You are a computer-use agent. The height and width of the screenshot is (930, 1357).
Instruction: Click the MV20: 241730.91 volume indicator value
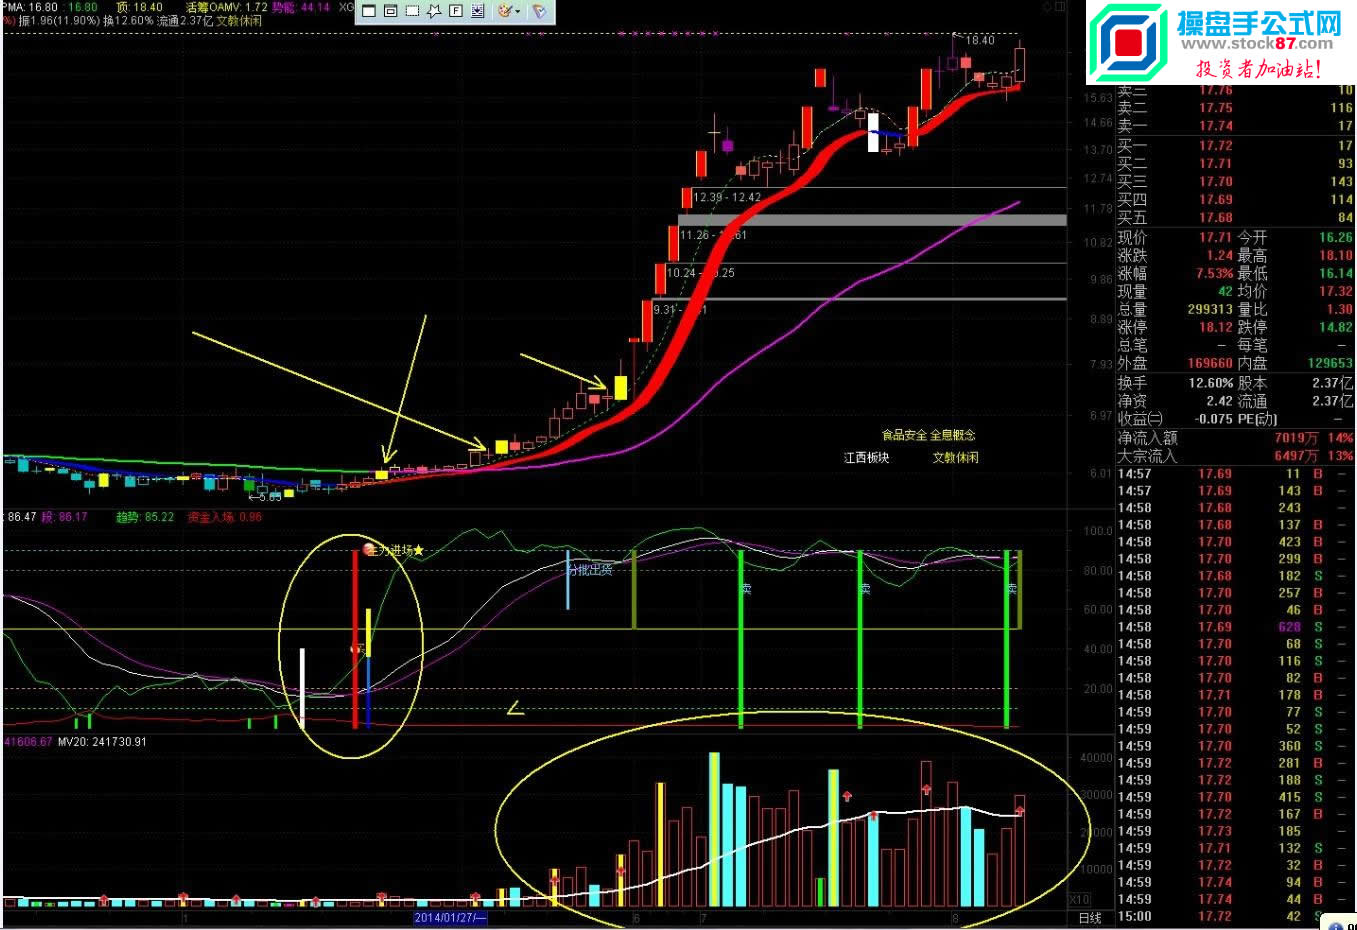(102, 742)
